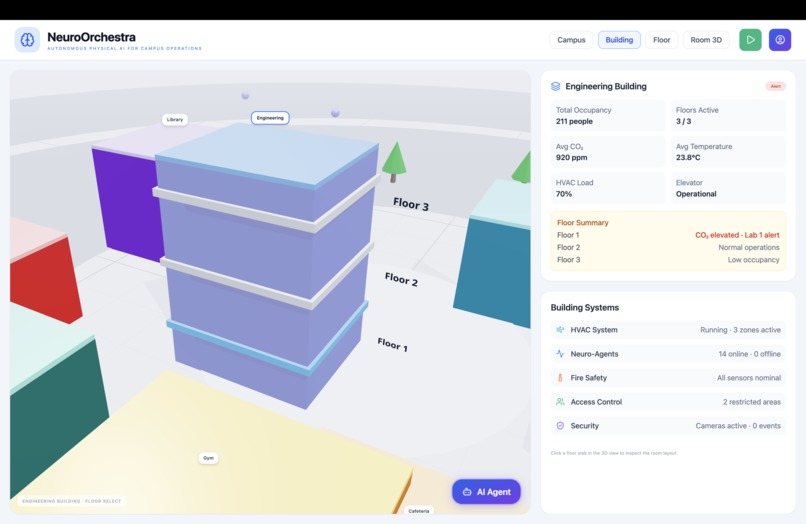
Task: Click the Fire Safety thermometer icon
Action: click(x=560, y=377)
